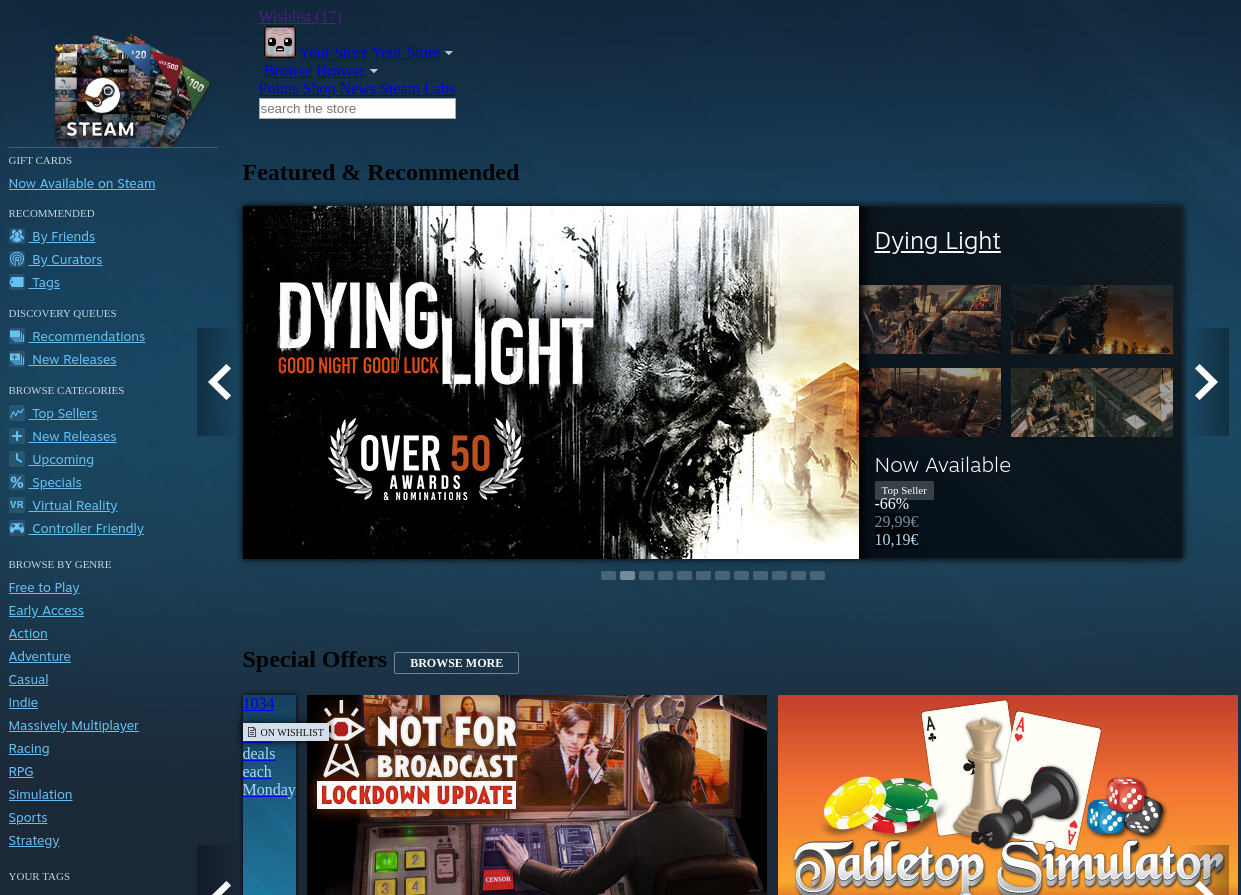Click Now Available on Steam link

[82, 183]
